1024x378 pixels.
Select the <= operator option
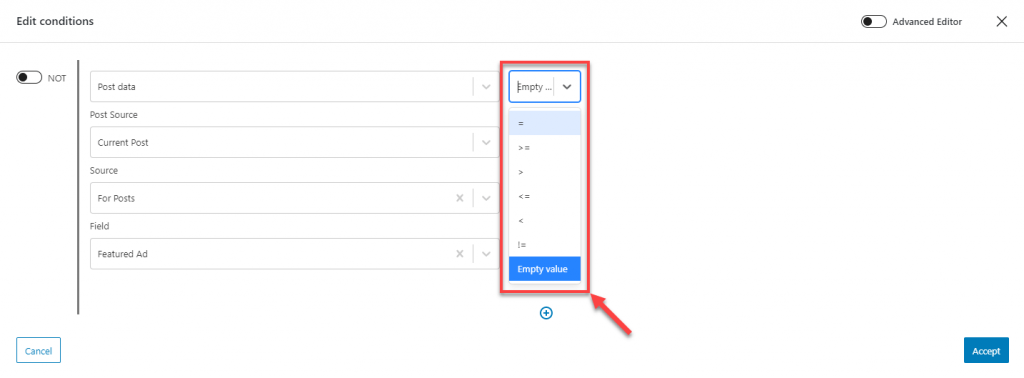545,196
